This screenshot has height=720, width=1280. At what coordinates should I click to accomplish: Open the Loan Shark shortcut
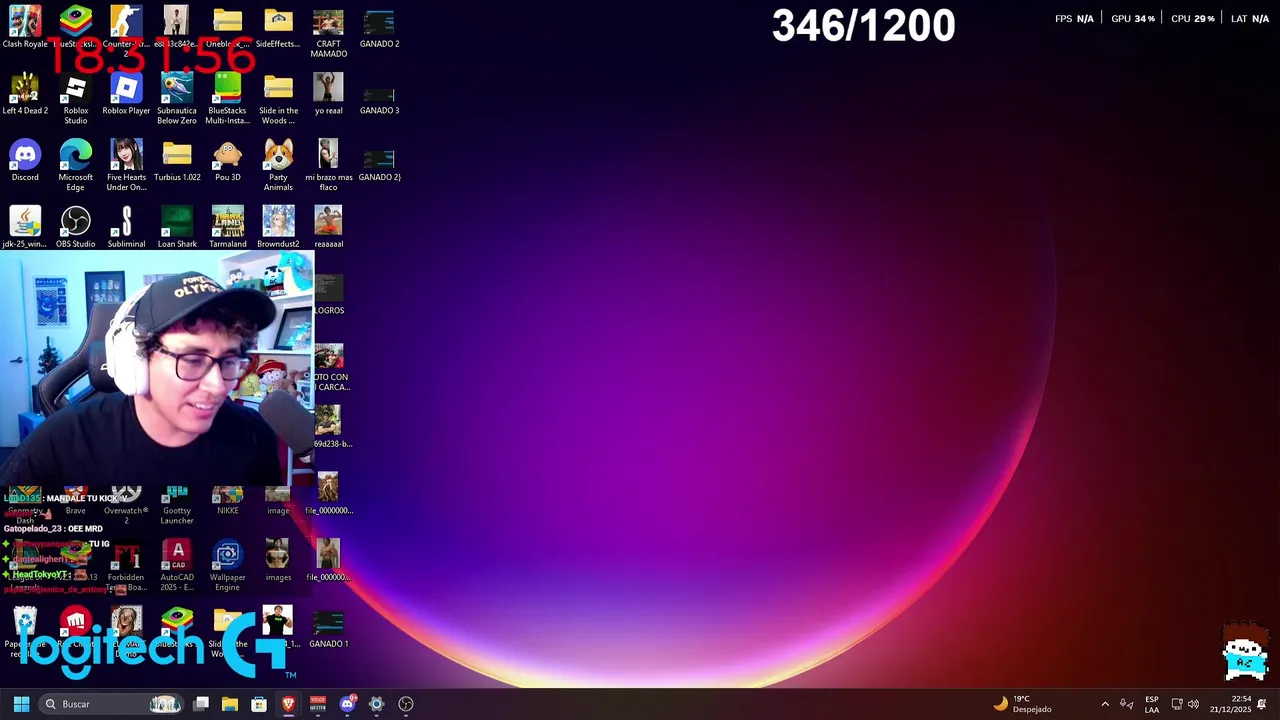pos(177,227)
